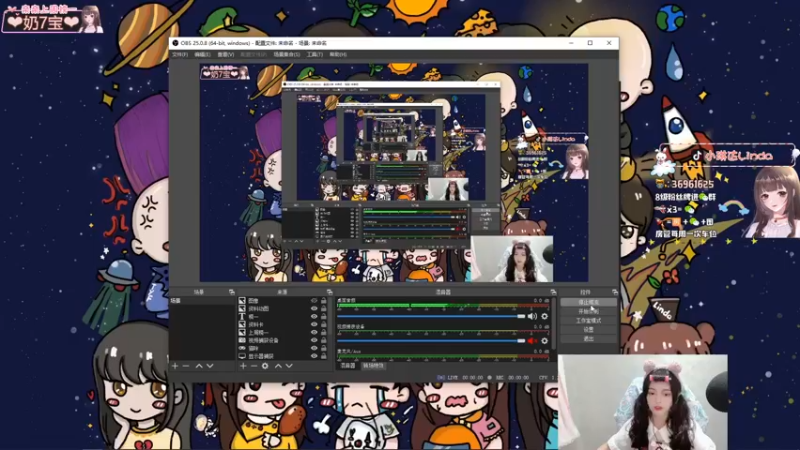800x450 pixels.
Task: Add a new source with the plus icon
Action: click(x=243, y=366)
